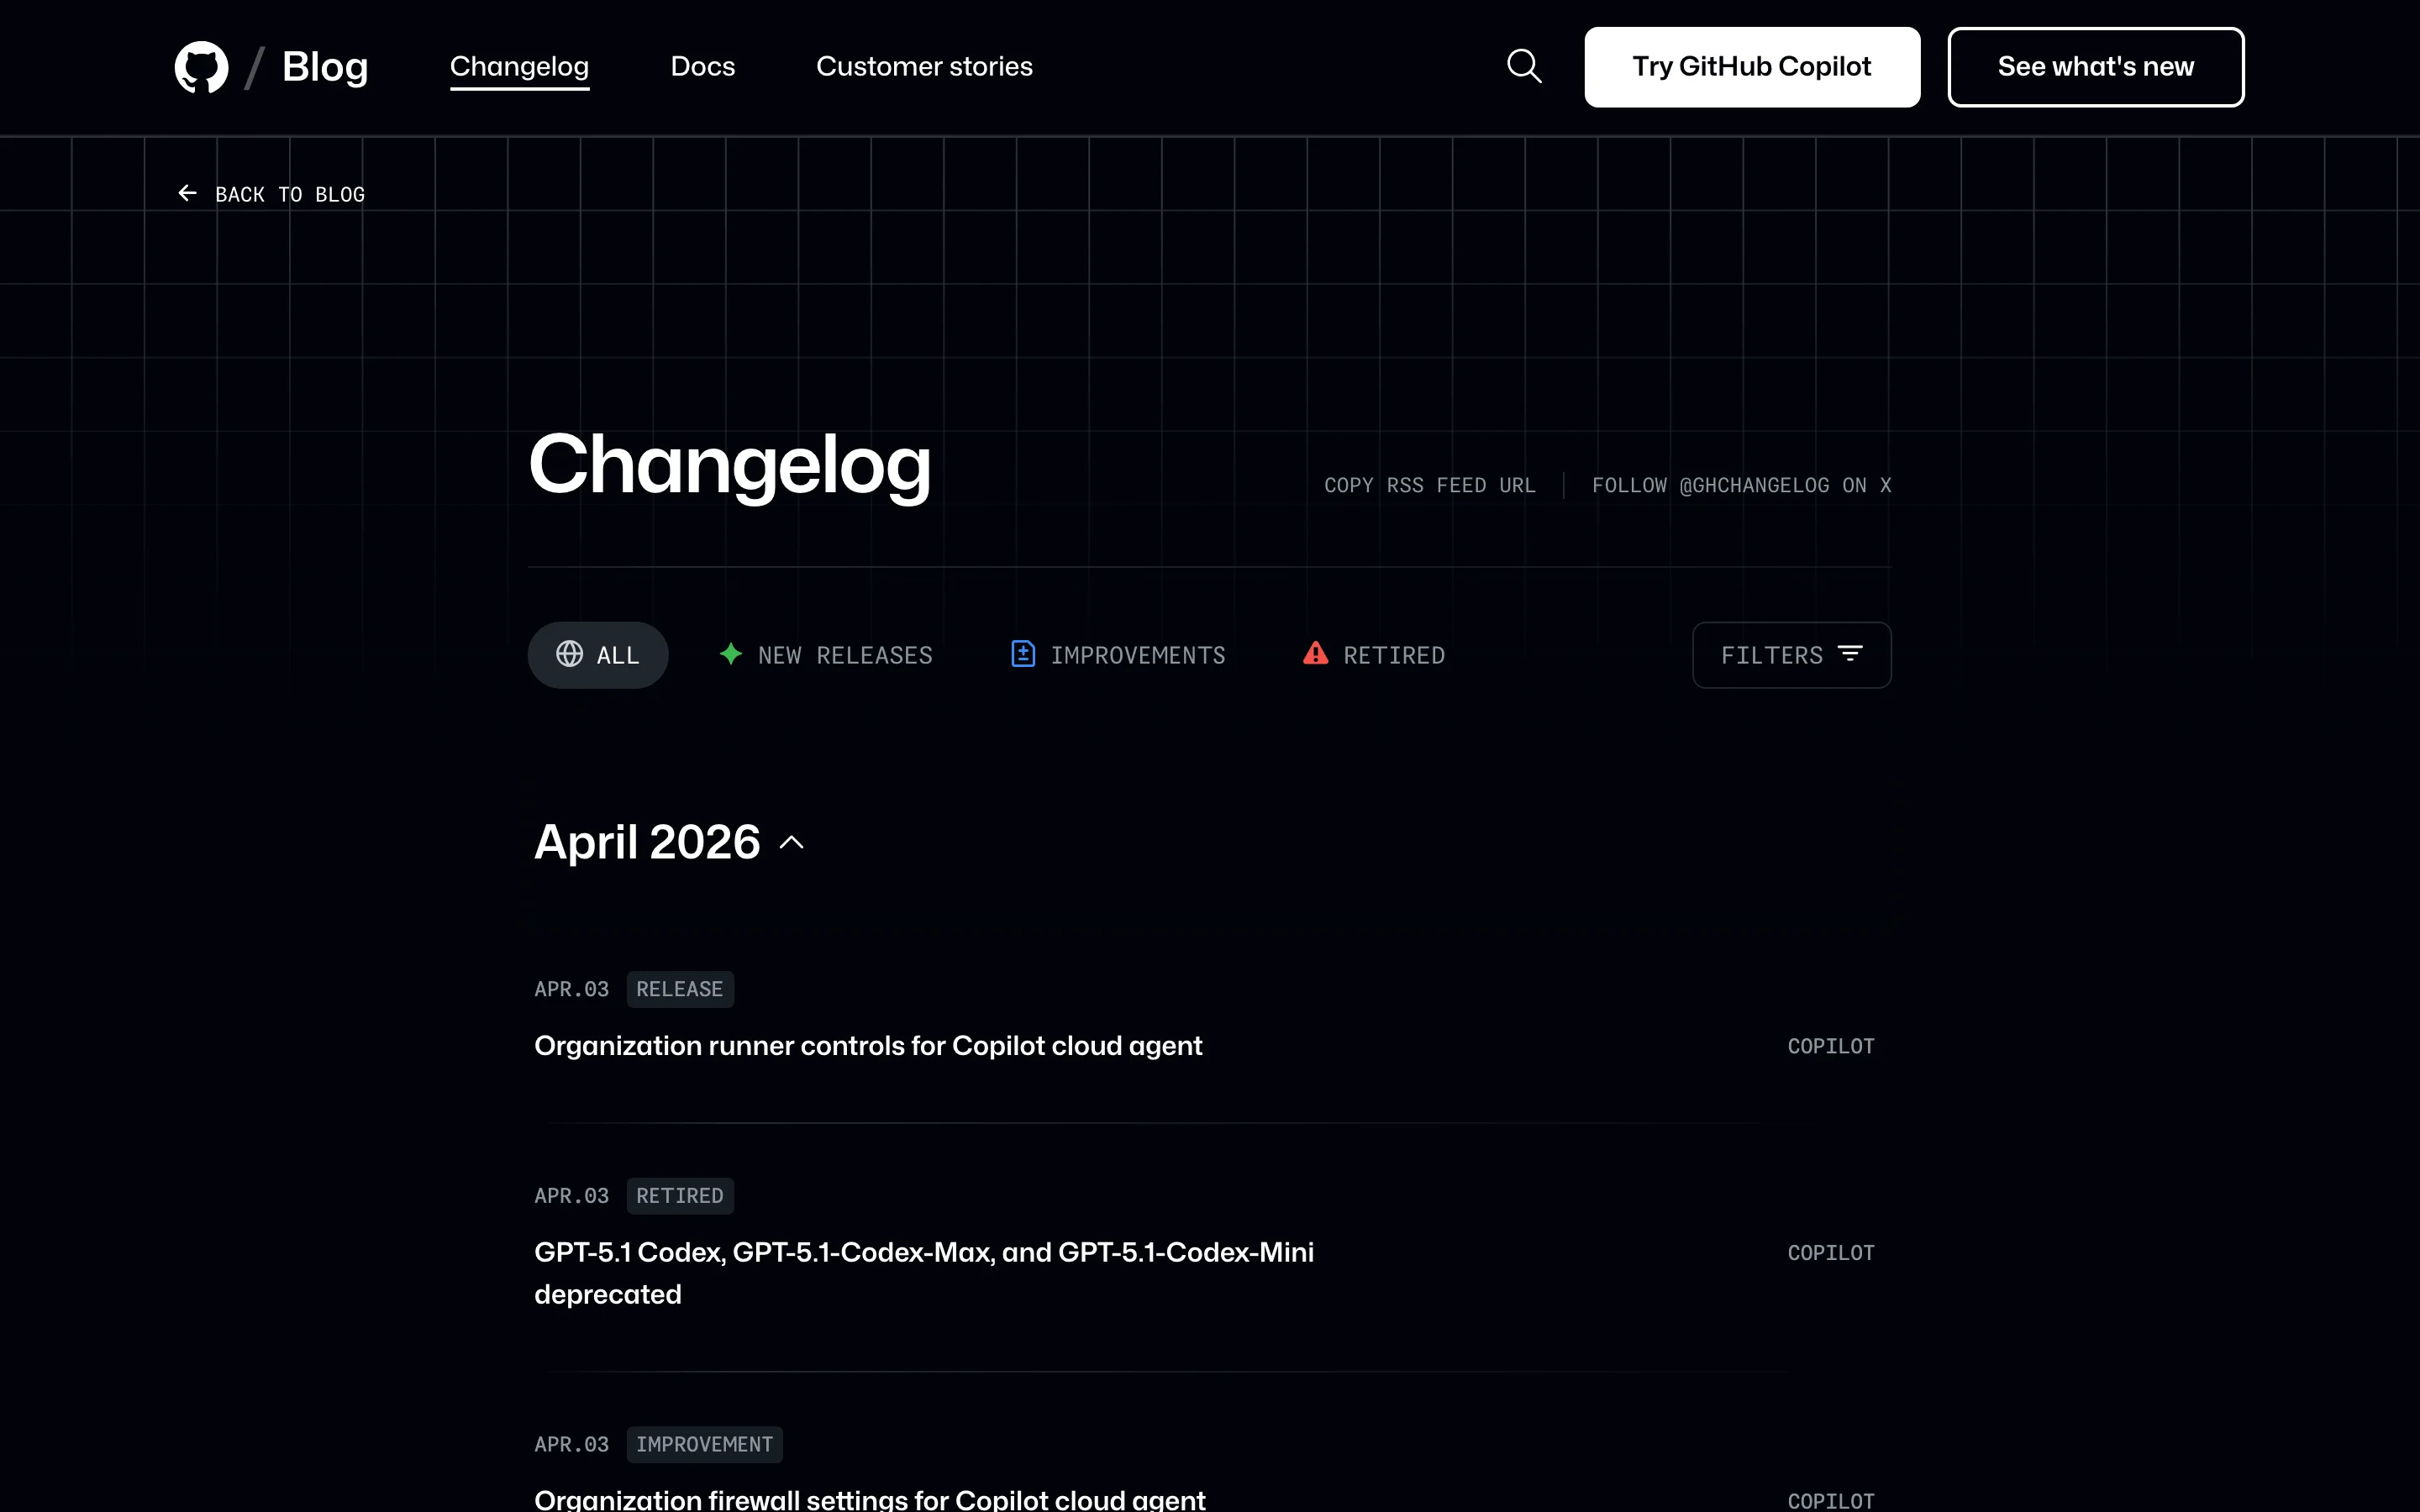This screenshot has width=2420, height=1512.
Task: Open the Organization runner controls article
Action: pos(868,1045)
